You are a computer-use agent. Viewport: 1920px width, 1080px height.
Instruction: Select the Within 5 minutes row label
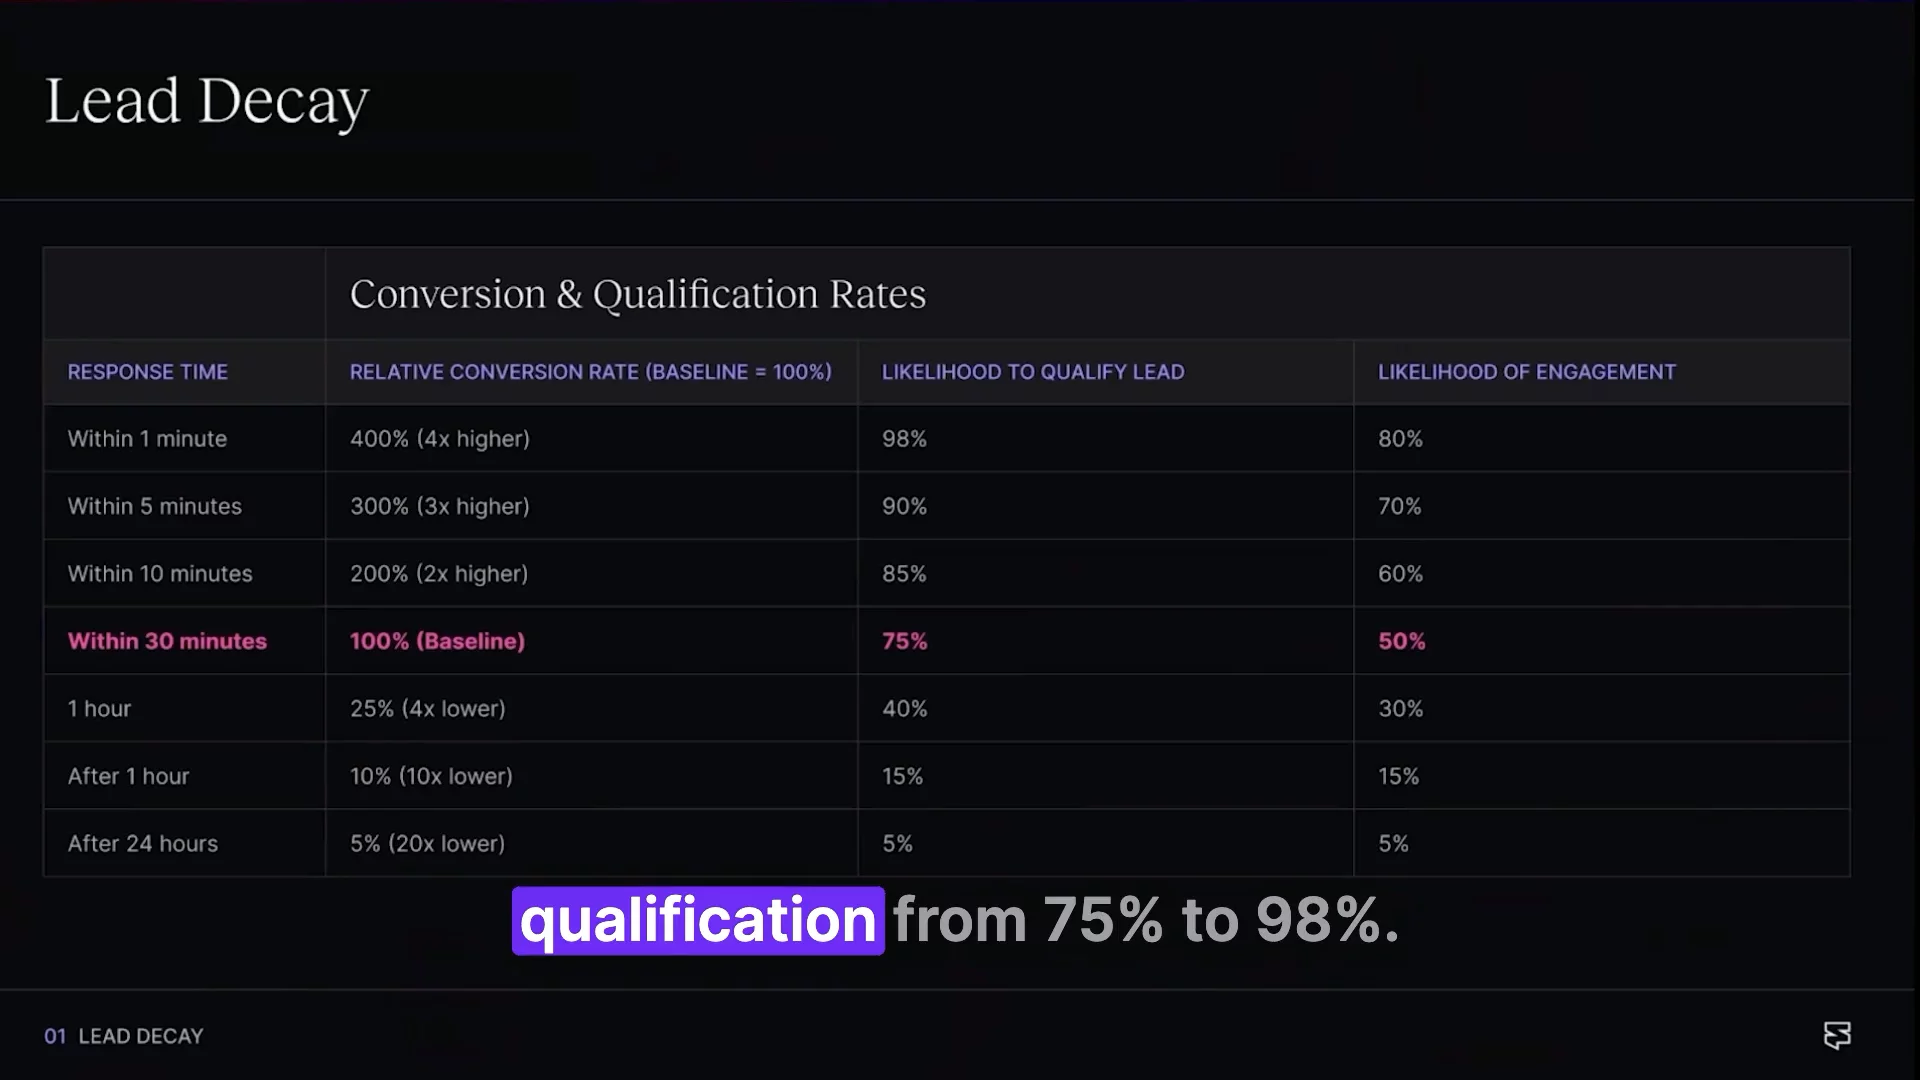[155, 506]
